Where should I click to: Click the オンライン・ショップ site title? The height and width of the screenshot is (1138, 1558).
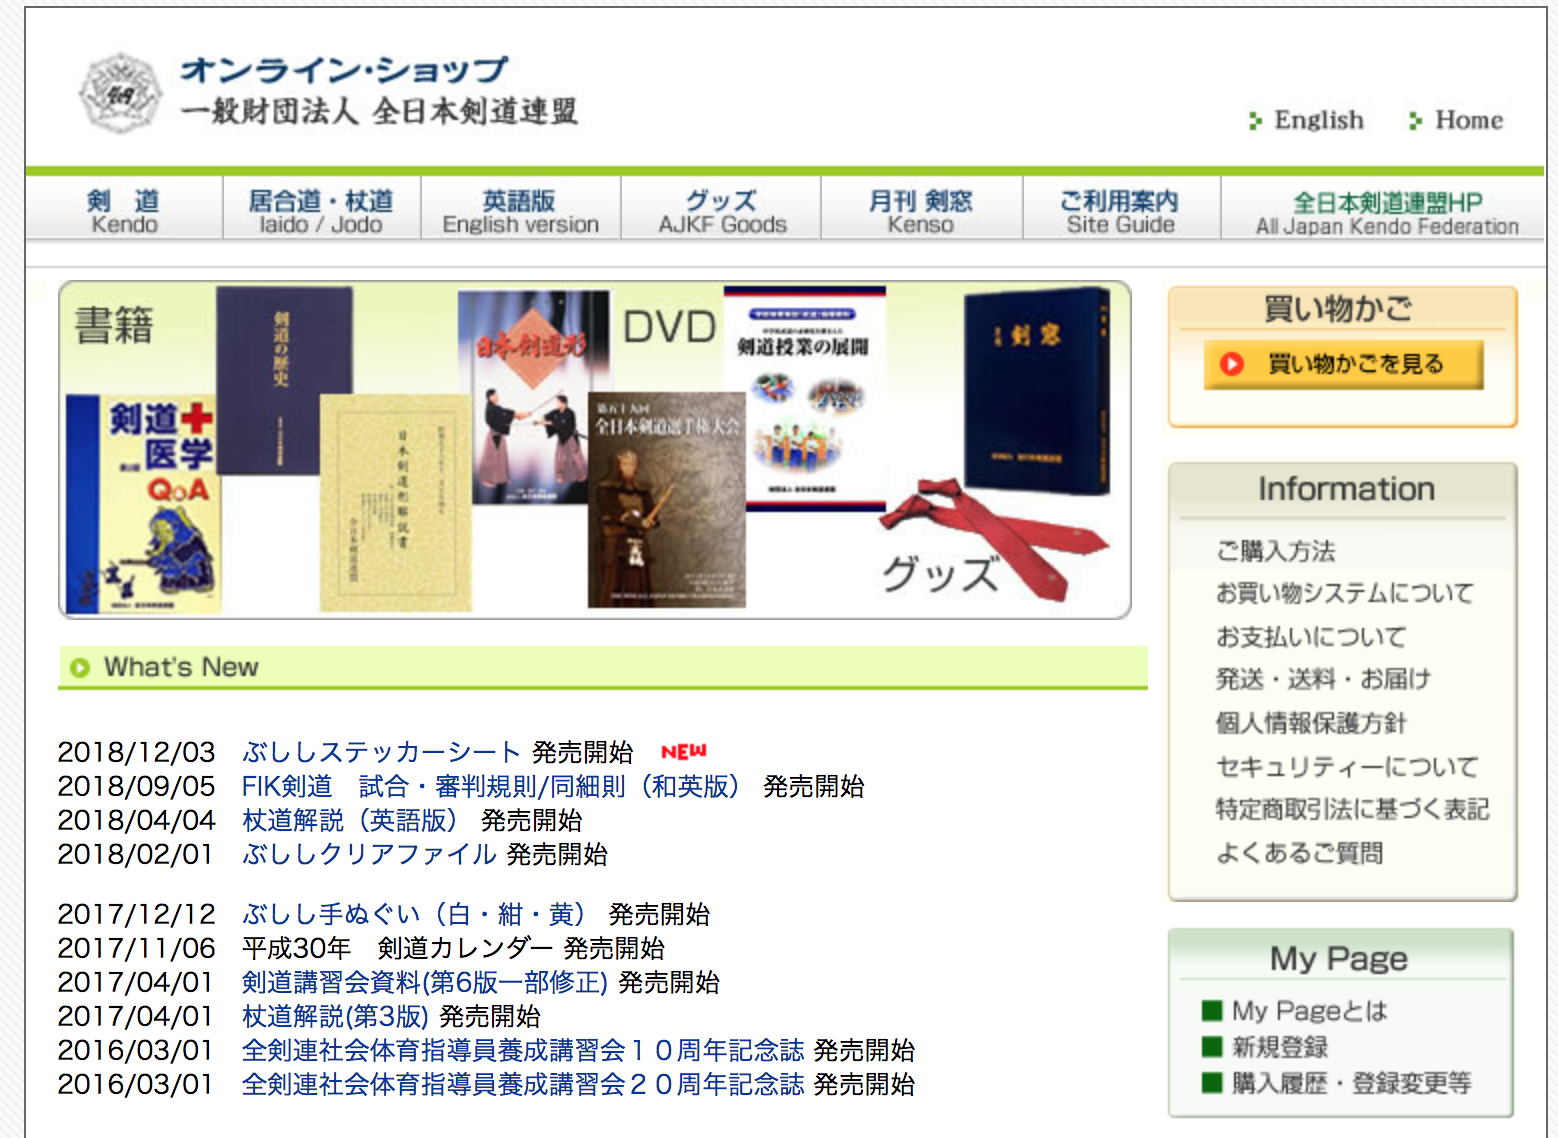(x=345, y=69)
